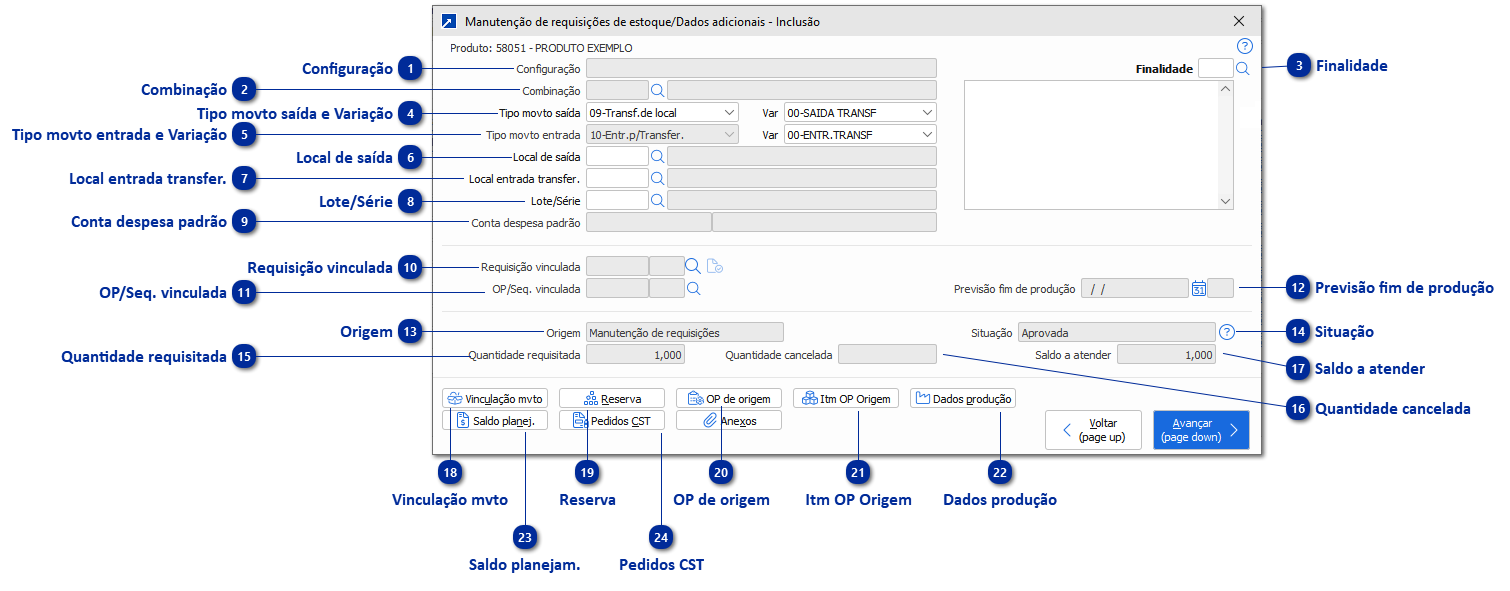Click the Vinculação mvto button
This screenshot has width=1510, height=591.
click(495, 398)
